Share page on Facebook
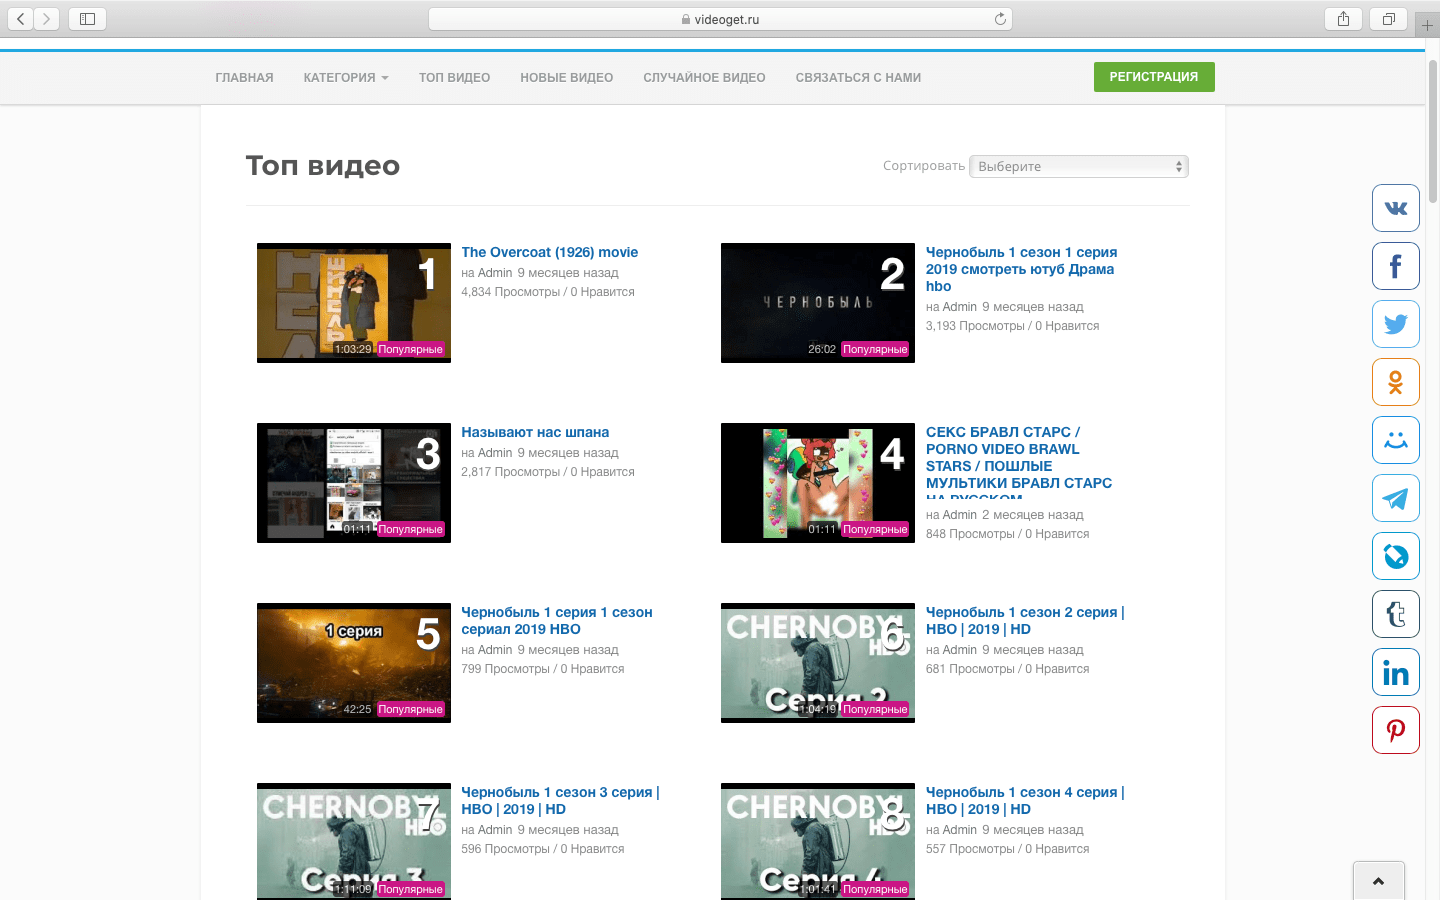 click(x=1396, y=266)
